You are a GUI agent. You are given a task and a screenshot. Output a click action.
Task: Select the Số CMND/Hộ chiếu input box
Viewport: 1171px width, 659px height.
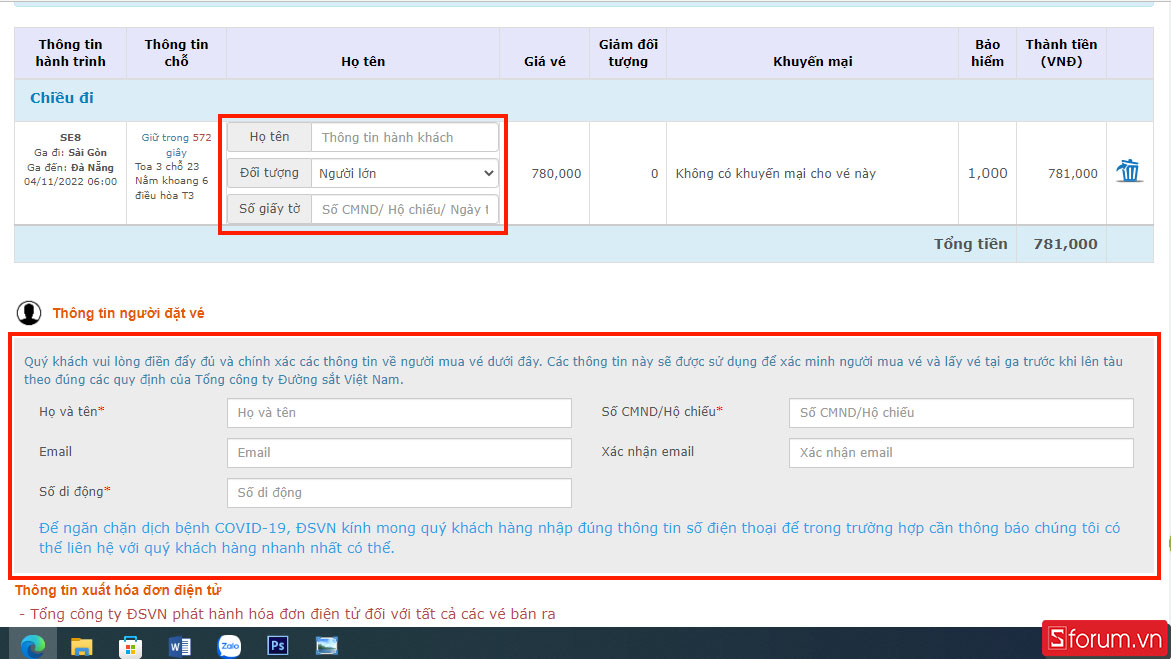[960, 412]
